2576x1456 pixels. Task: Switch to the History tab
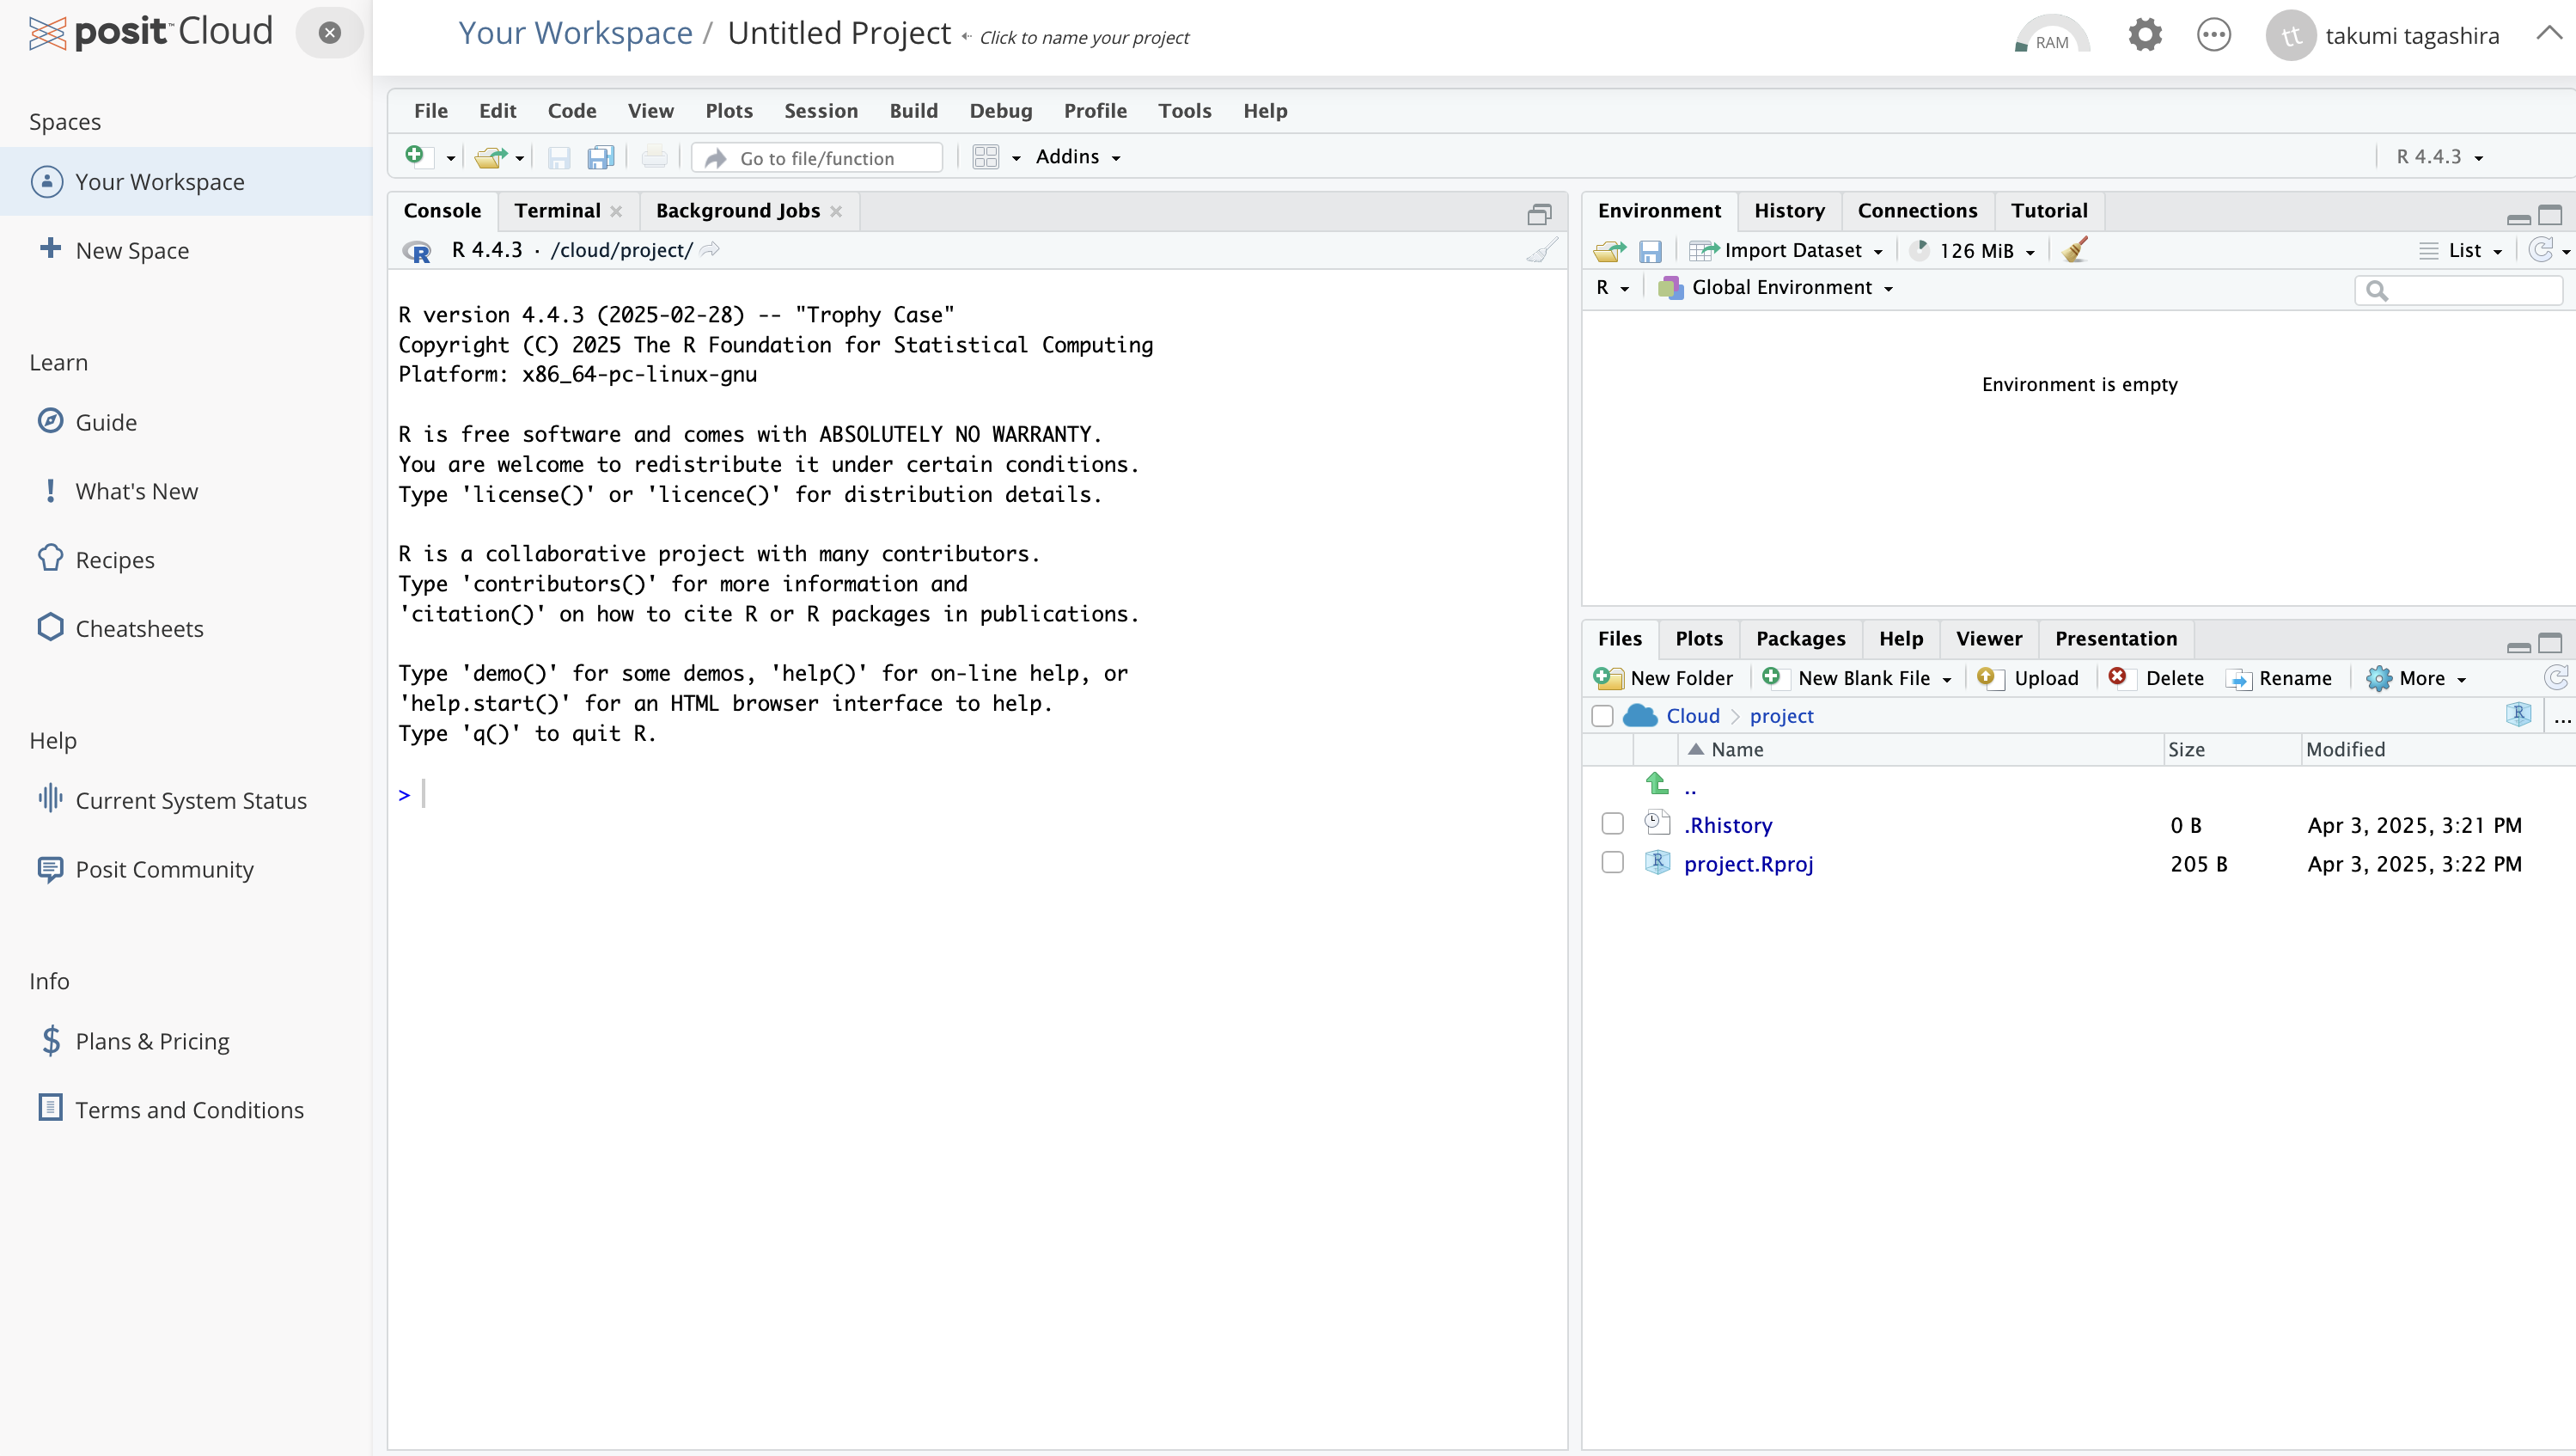[x=1789, y=210]
